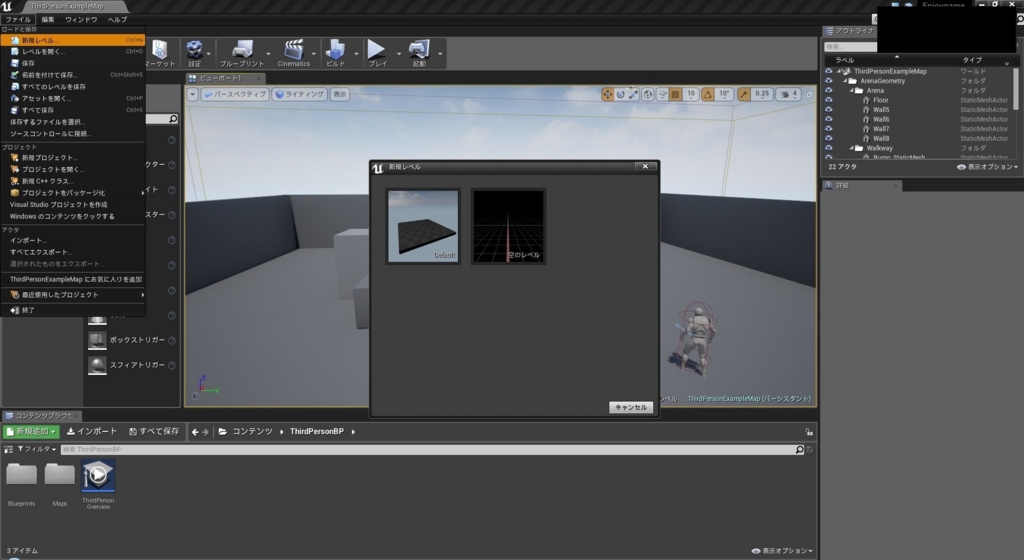
Task: Toggle the sources panel icon beside Filters
Action: point(8,450)
